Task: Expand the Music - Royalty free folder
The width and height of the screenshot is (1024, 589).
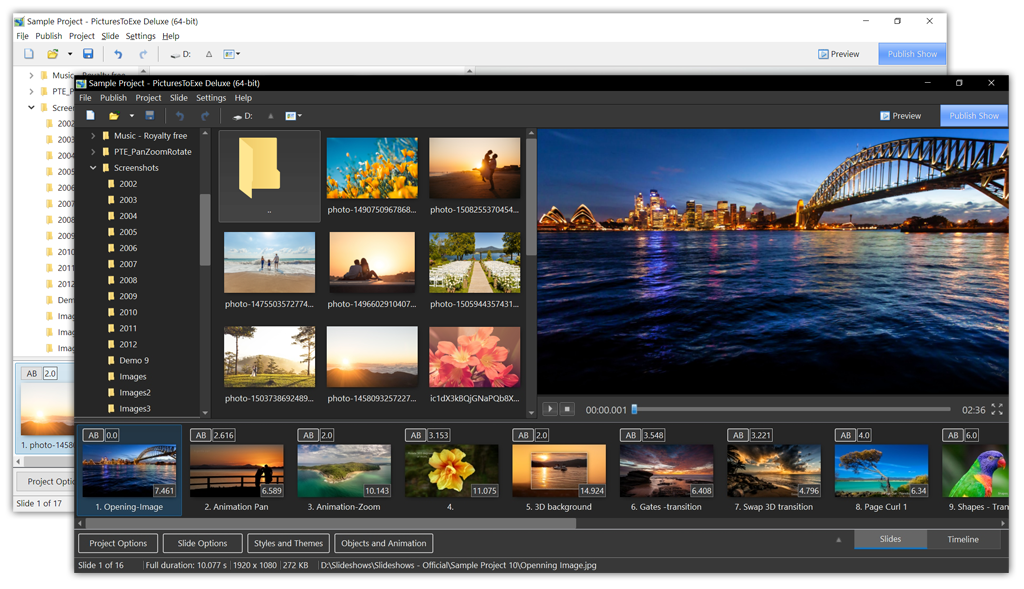Action: point(93,136)
